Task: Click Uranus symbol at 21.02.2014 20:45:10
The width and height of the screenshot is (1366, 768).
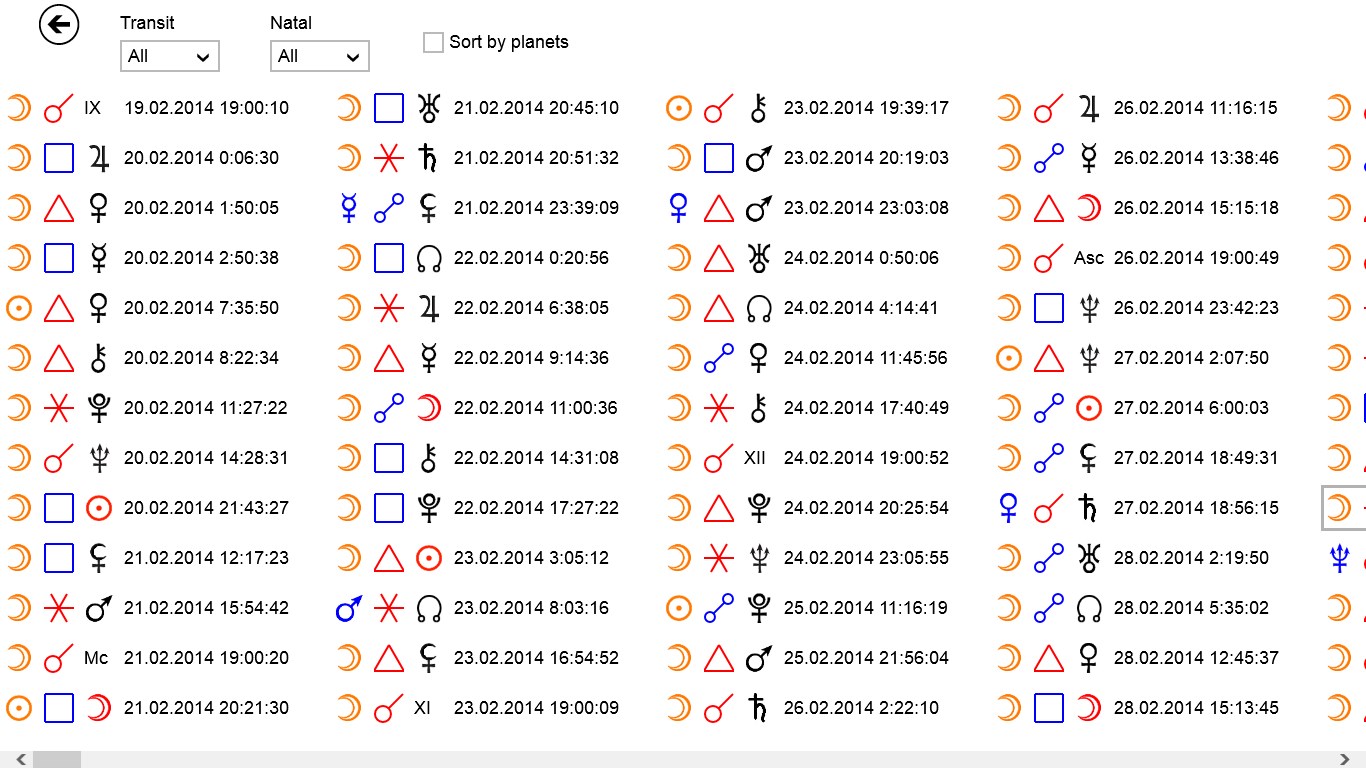Action: pyautogui.click(x=429, y=108)
